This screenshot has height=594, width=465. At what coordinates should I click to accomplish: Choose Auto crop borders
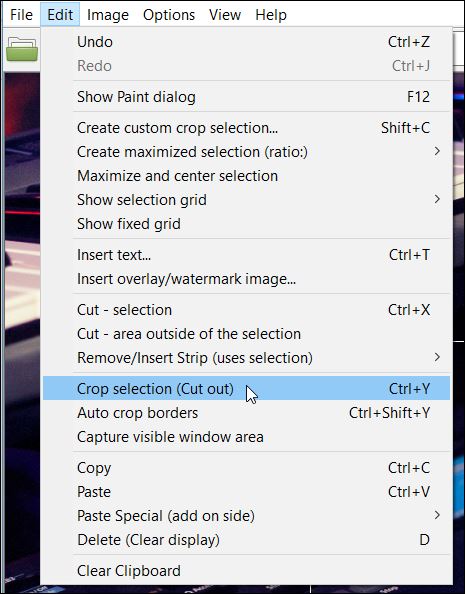(x=246, y=413)
